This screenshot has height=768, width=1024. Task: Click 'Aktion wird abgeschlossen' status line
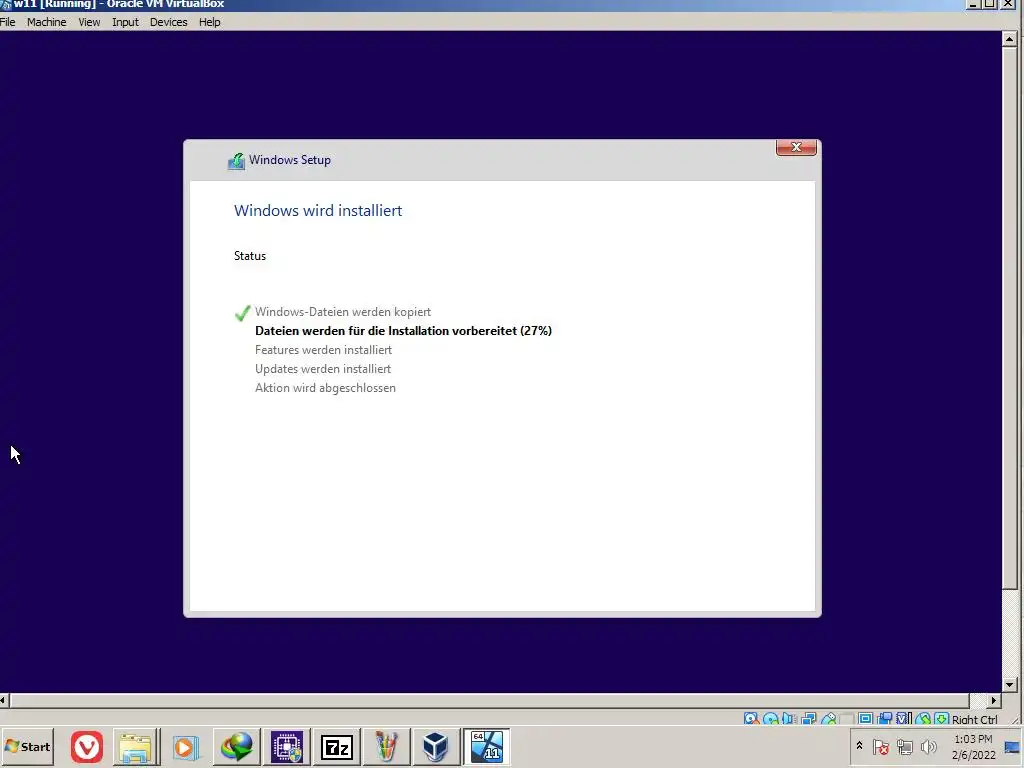click(x=325, y=388)
